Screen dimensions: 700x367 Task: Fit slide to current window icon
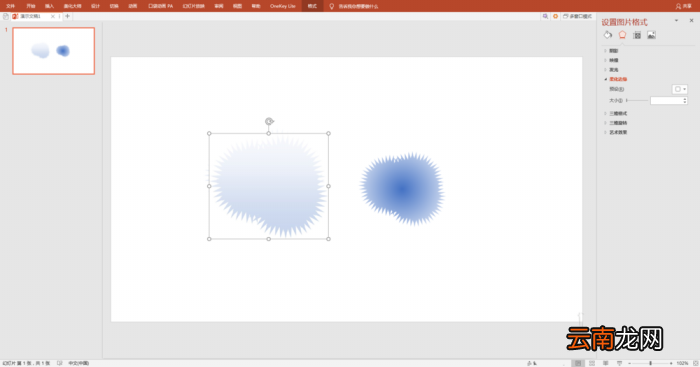696,363
